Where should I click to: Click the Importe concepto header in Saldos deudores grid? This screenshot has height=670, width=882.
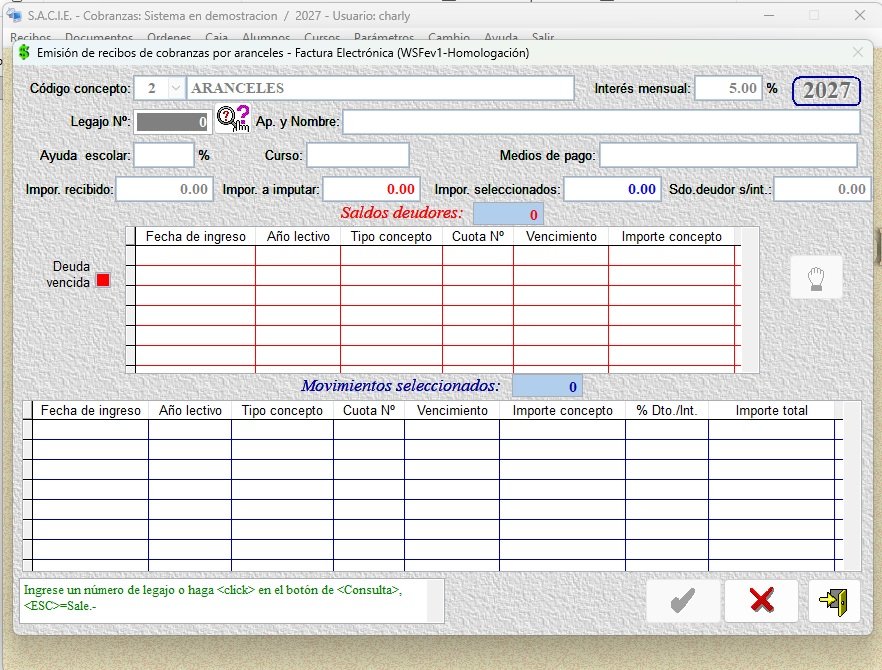click(672, 237)
